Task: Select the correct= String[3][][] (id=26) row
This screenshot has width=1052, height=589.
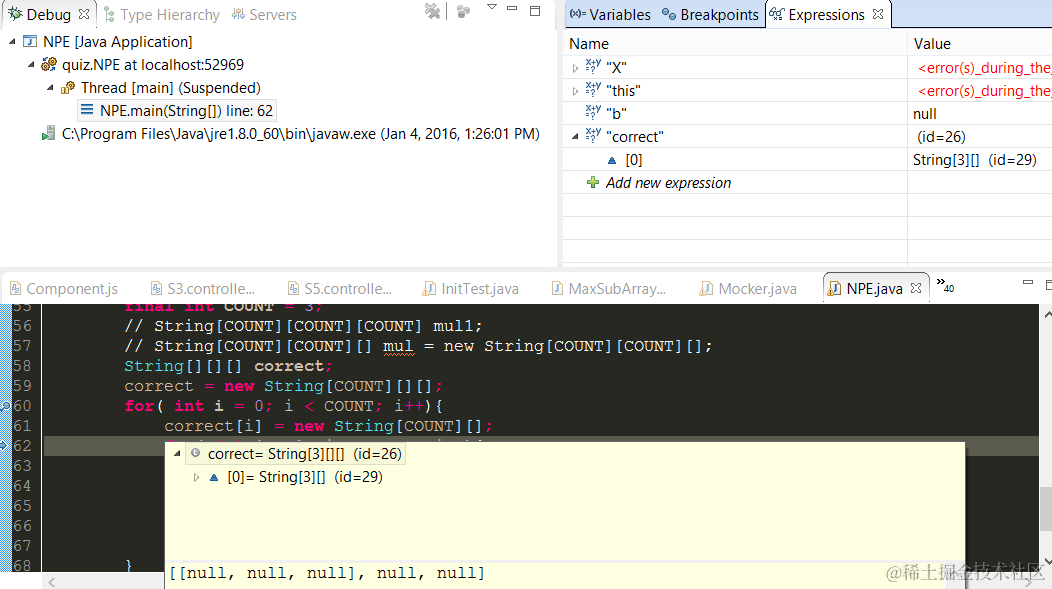Action: click(295, 454)
